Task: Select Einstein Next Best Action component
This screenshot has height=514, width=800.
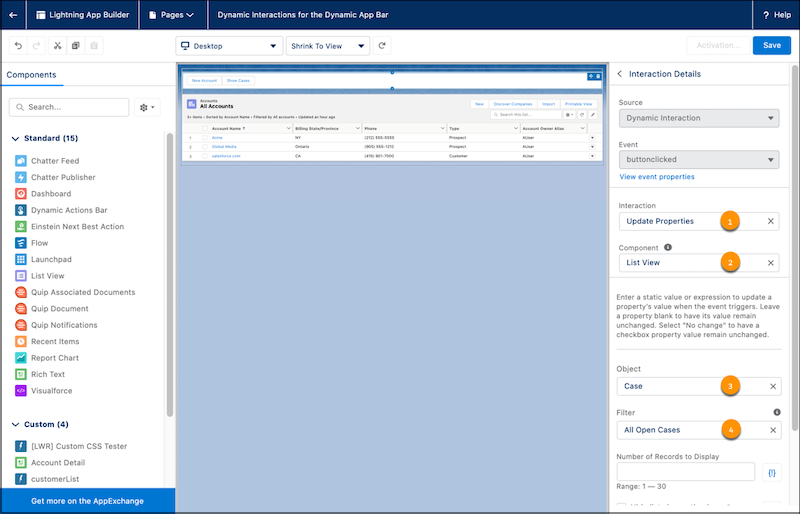Action: [x=69, y=226]
